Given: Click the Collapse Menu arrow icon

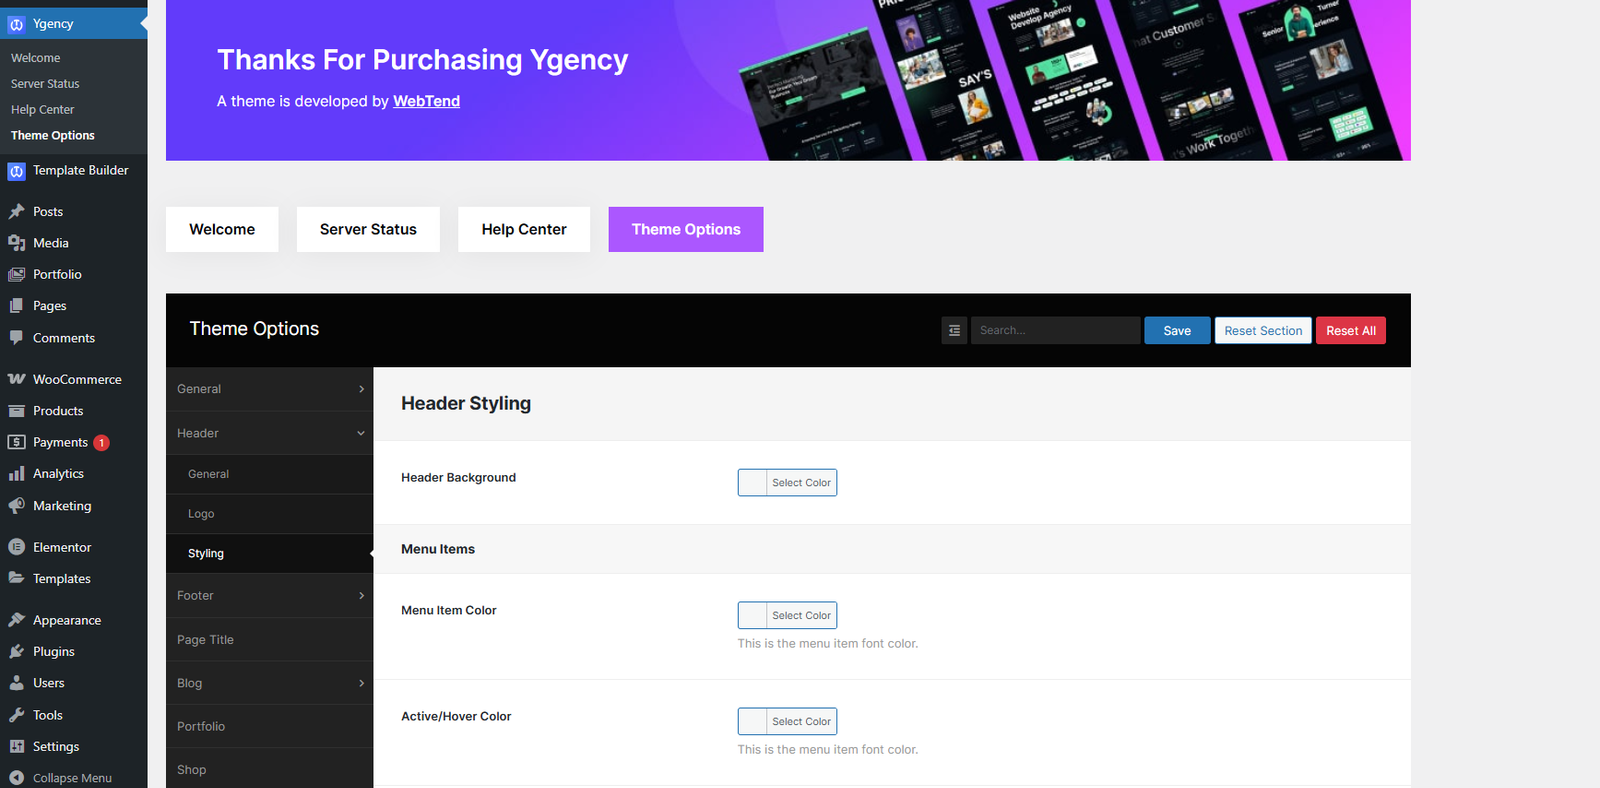Looking at the screenshot, I should coord(16,778).
